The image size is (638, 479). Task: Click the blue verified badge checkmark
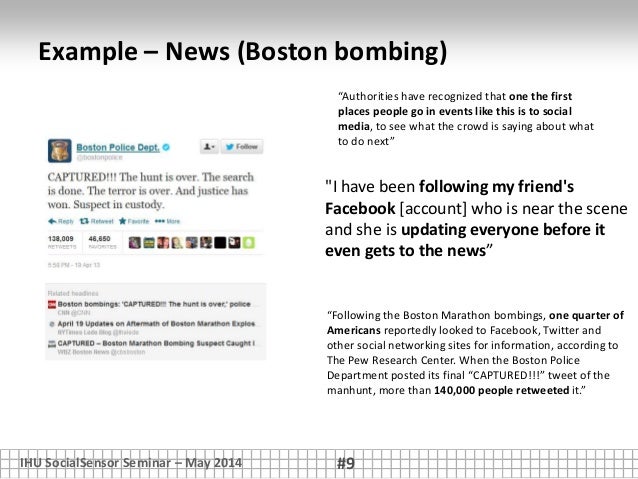(x=166, y=147)
